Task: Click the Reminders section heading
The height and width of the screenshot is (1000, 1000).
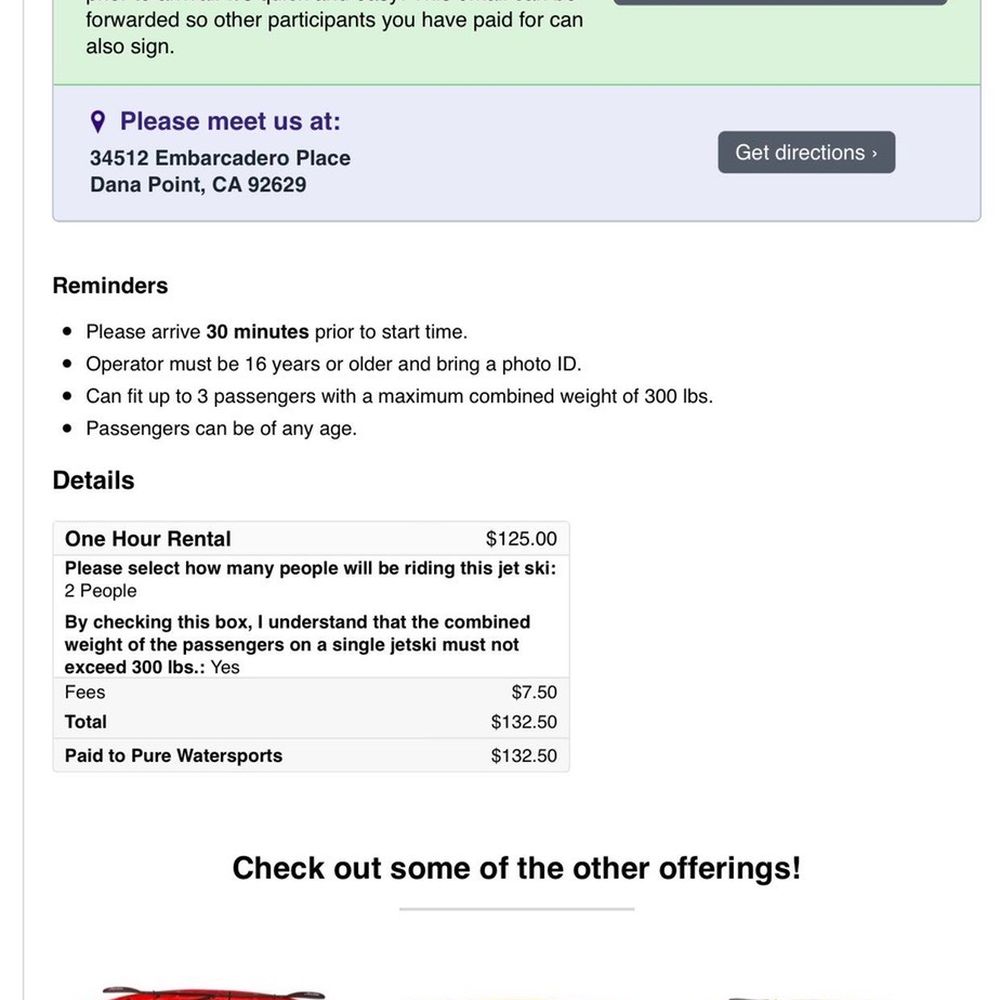Action: [x=110, y=286]
